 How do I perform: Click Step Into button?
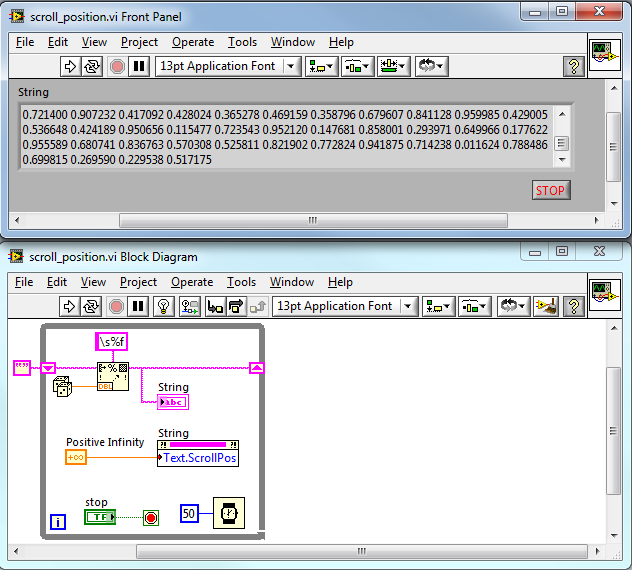(x=215, y=306)
